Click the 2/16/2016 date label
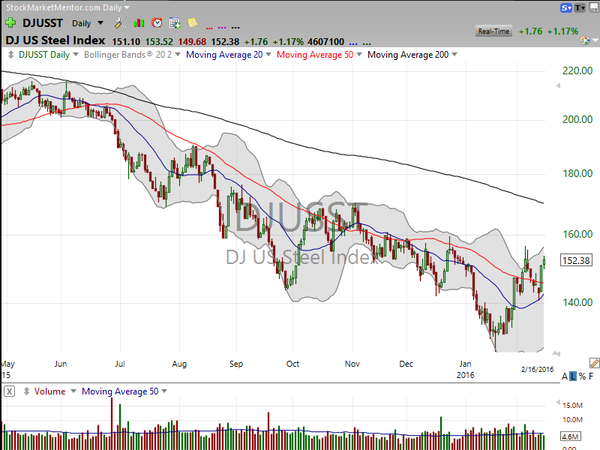 pyautogui.click(x=537, y=369)
